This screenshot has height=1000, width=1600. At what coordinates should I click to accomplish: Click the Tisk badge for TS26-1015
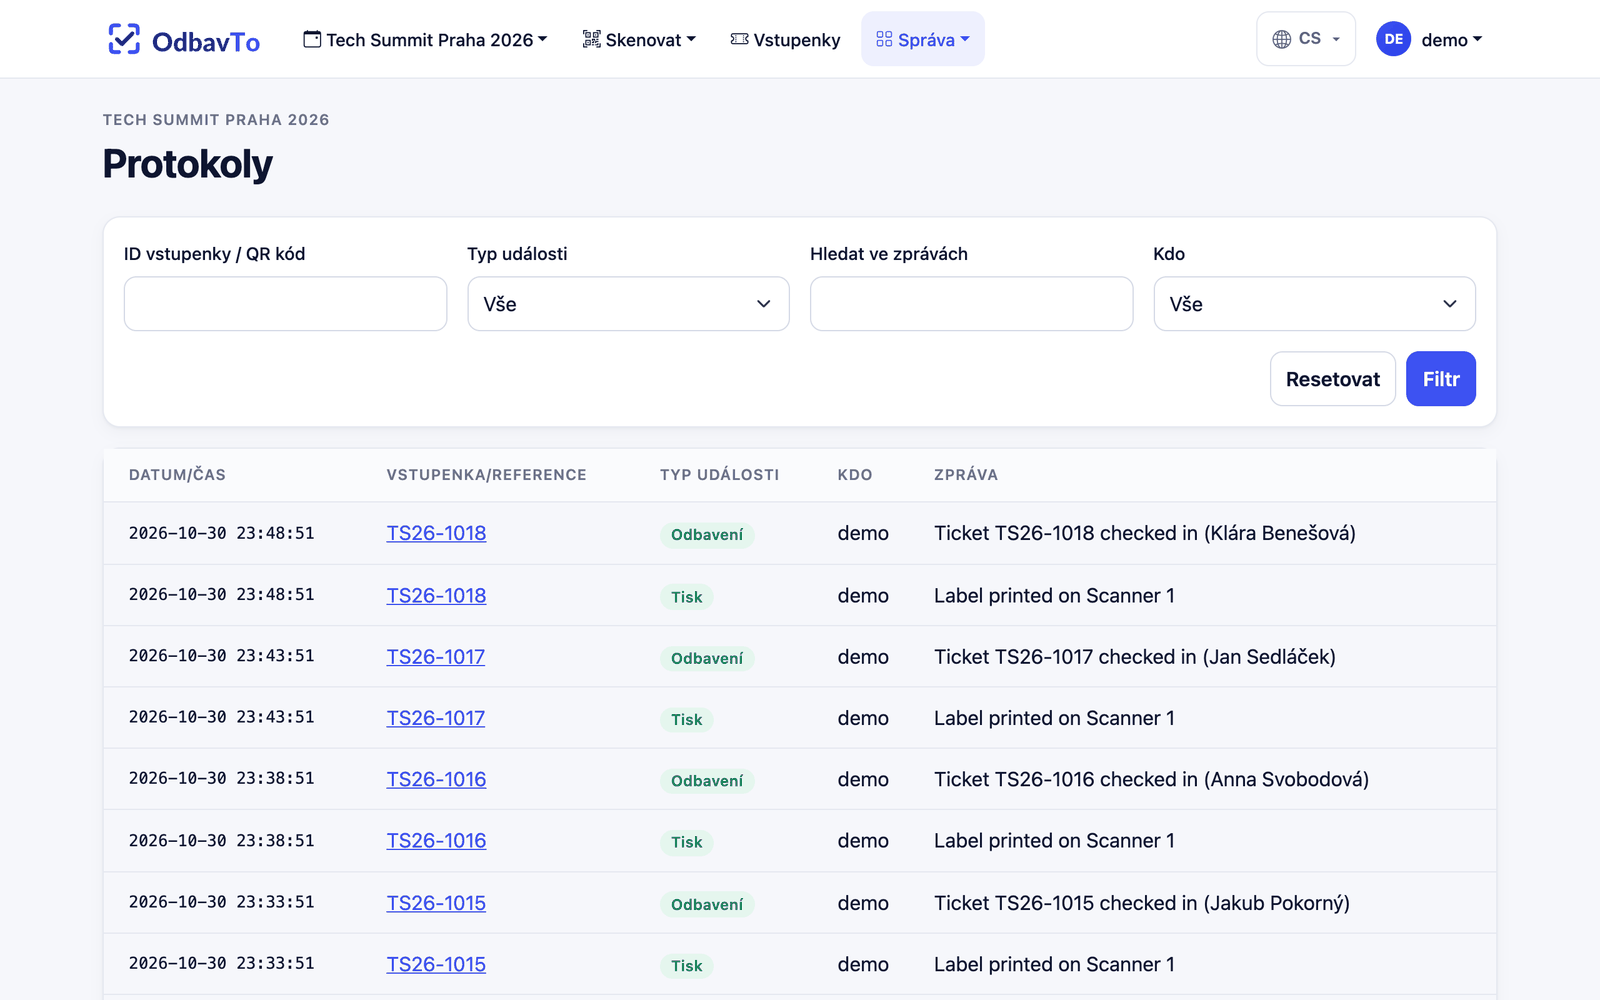coord(686,966)
